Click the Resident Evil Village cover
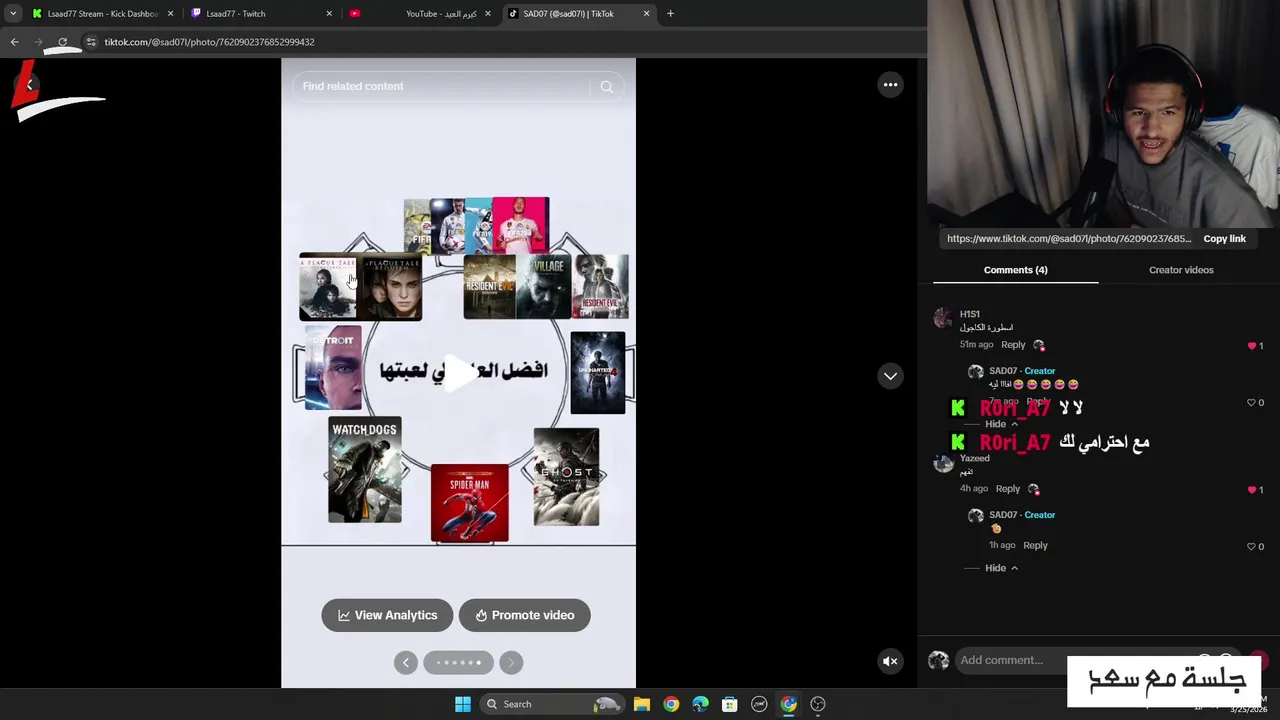 point(545,287)
